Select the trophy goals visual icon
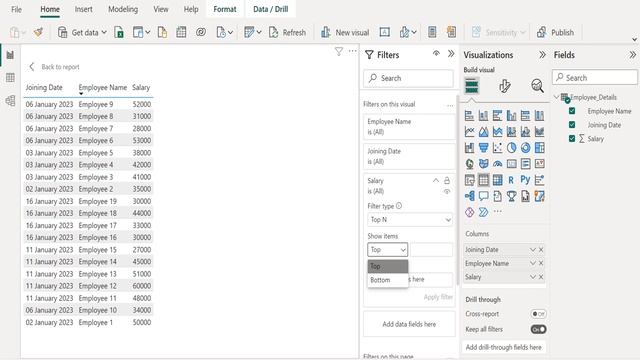Viewport: 640px width, 360px height. [x=511, y=196]
